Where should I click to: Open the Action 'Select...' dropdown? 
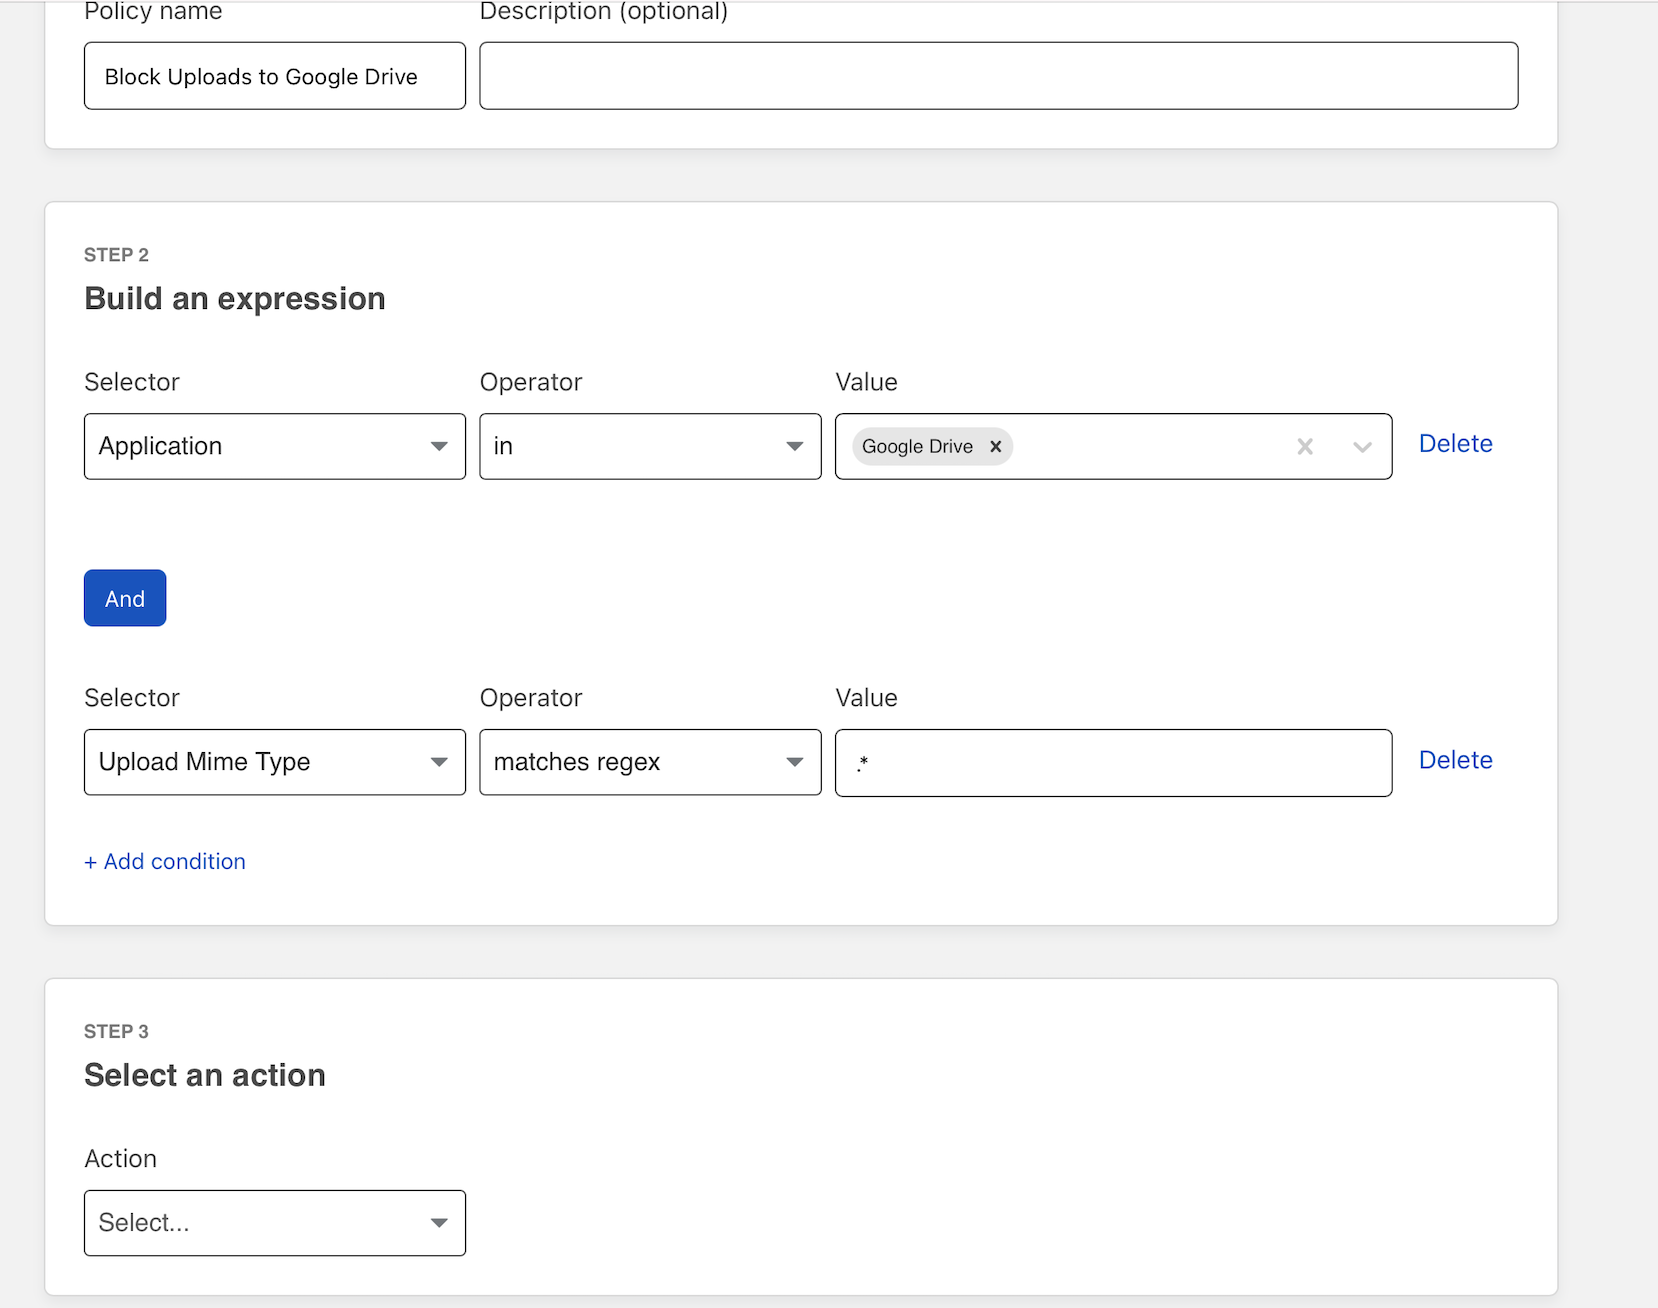tap(440, 1222)
